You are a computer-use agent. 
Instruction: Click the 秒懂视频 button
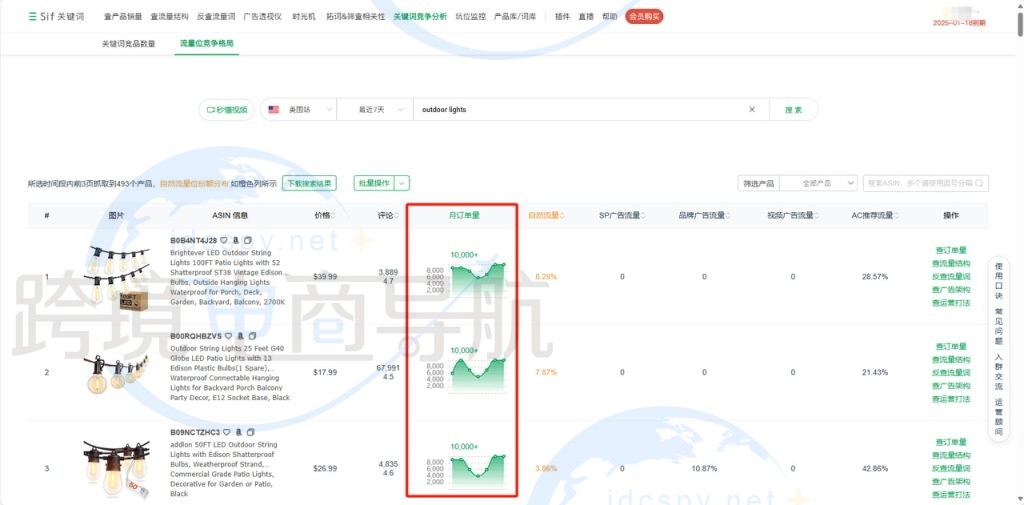(x=227, y=110)
